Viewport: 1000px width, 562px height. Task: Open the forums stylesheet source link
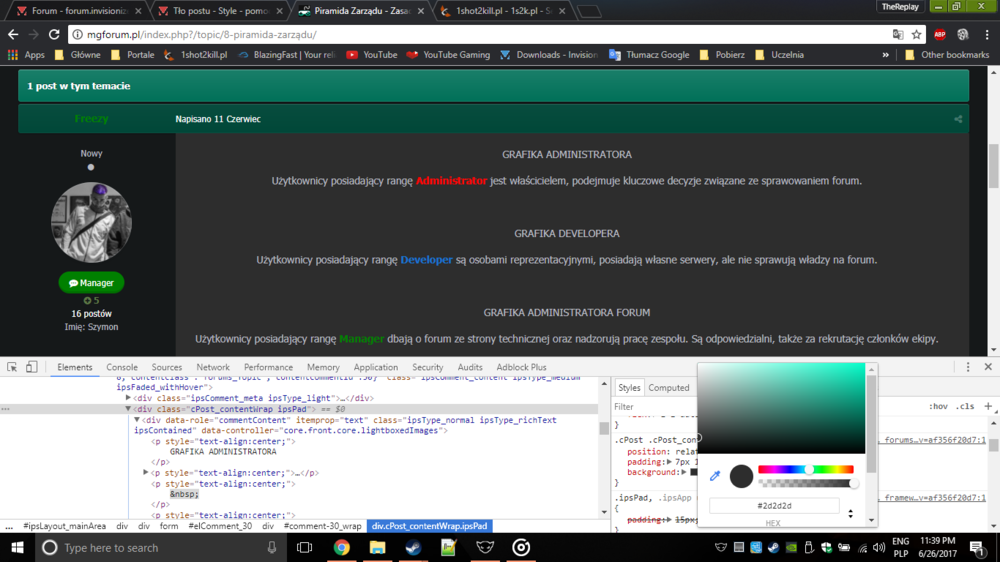pyautogui.click(x=932, y=440)
